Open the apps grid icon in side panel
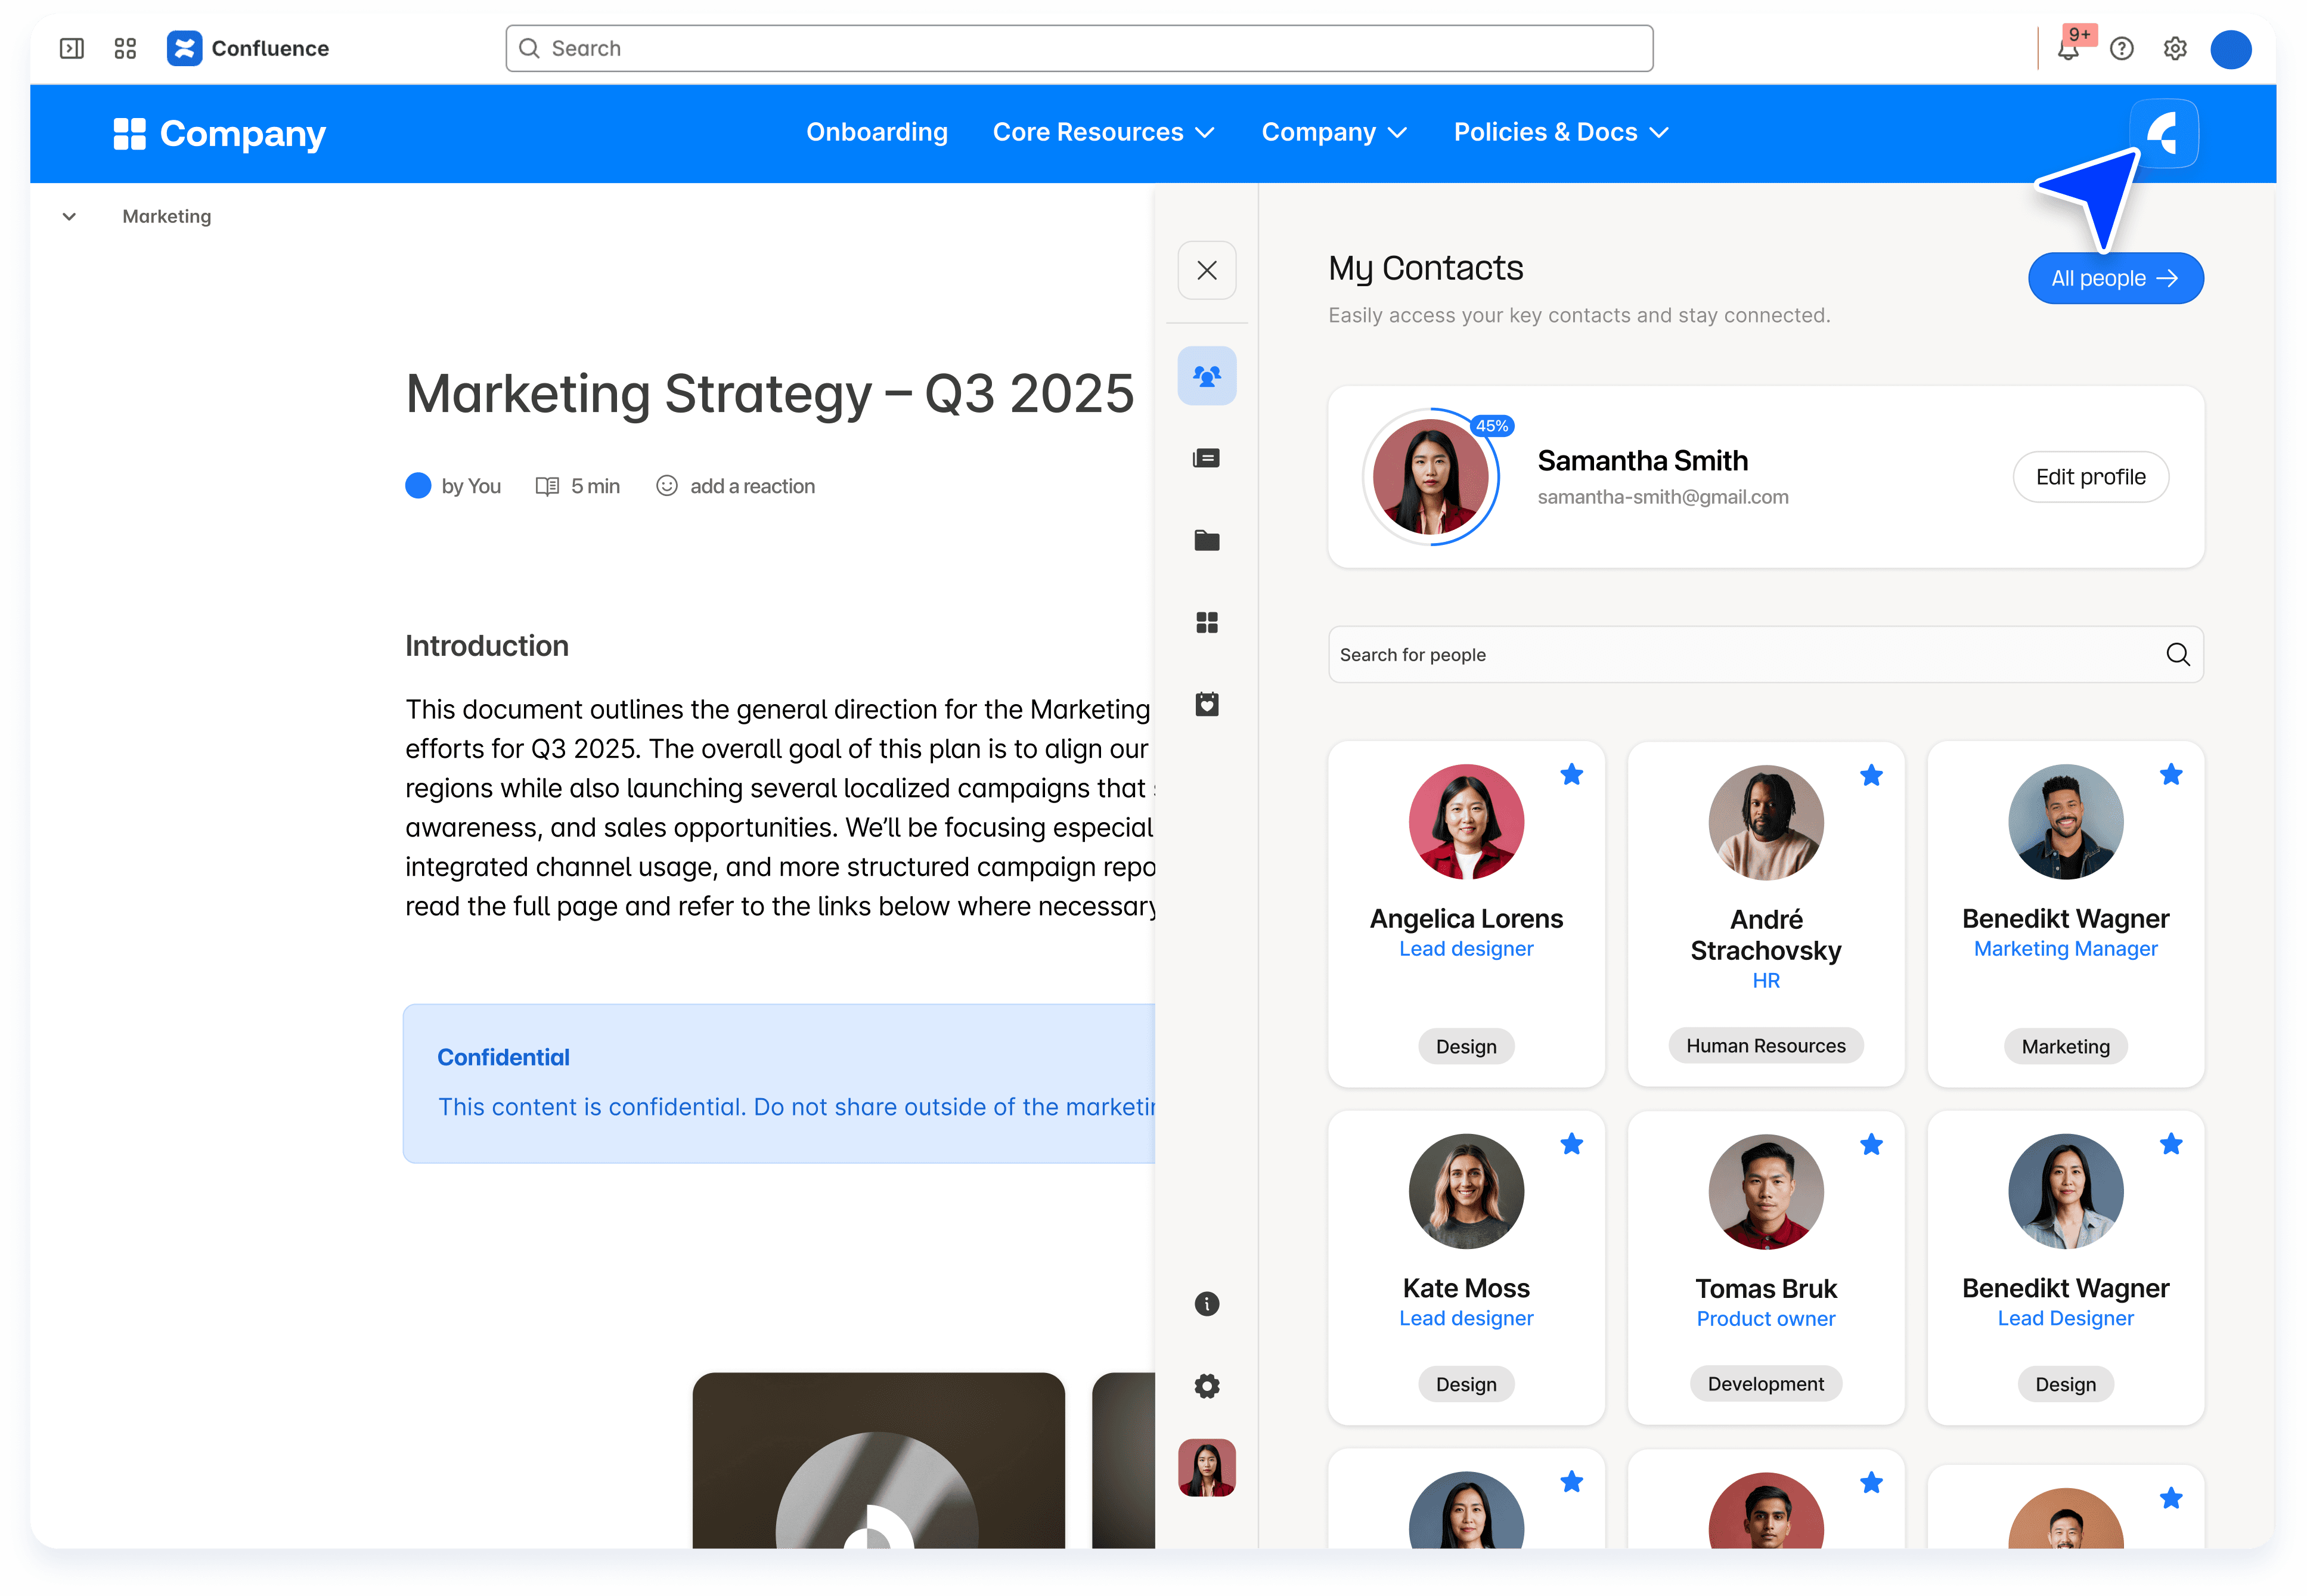This screenshot has height=1596, width=2307. [x=1206, y=623]
